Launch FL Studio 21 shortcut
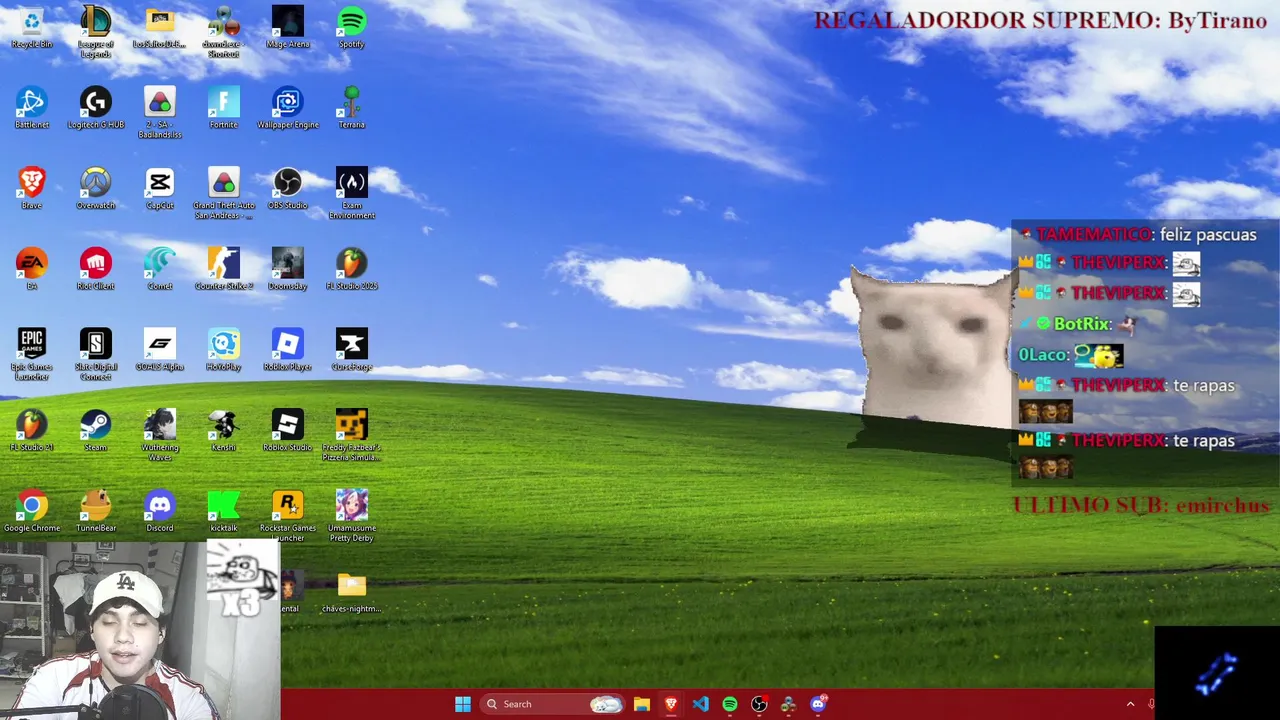This screenshot has width=1280, height=720. [x=32, y=431]
